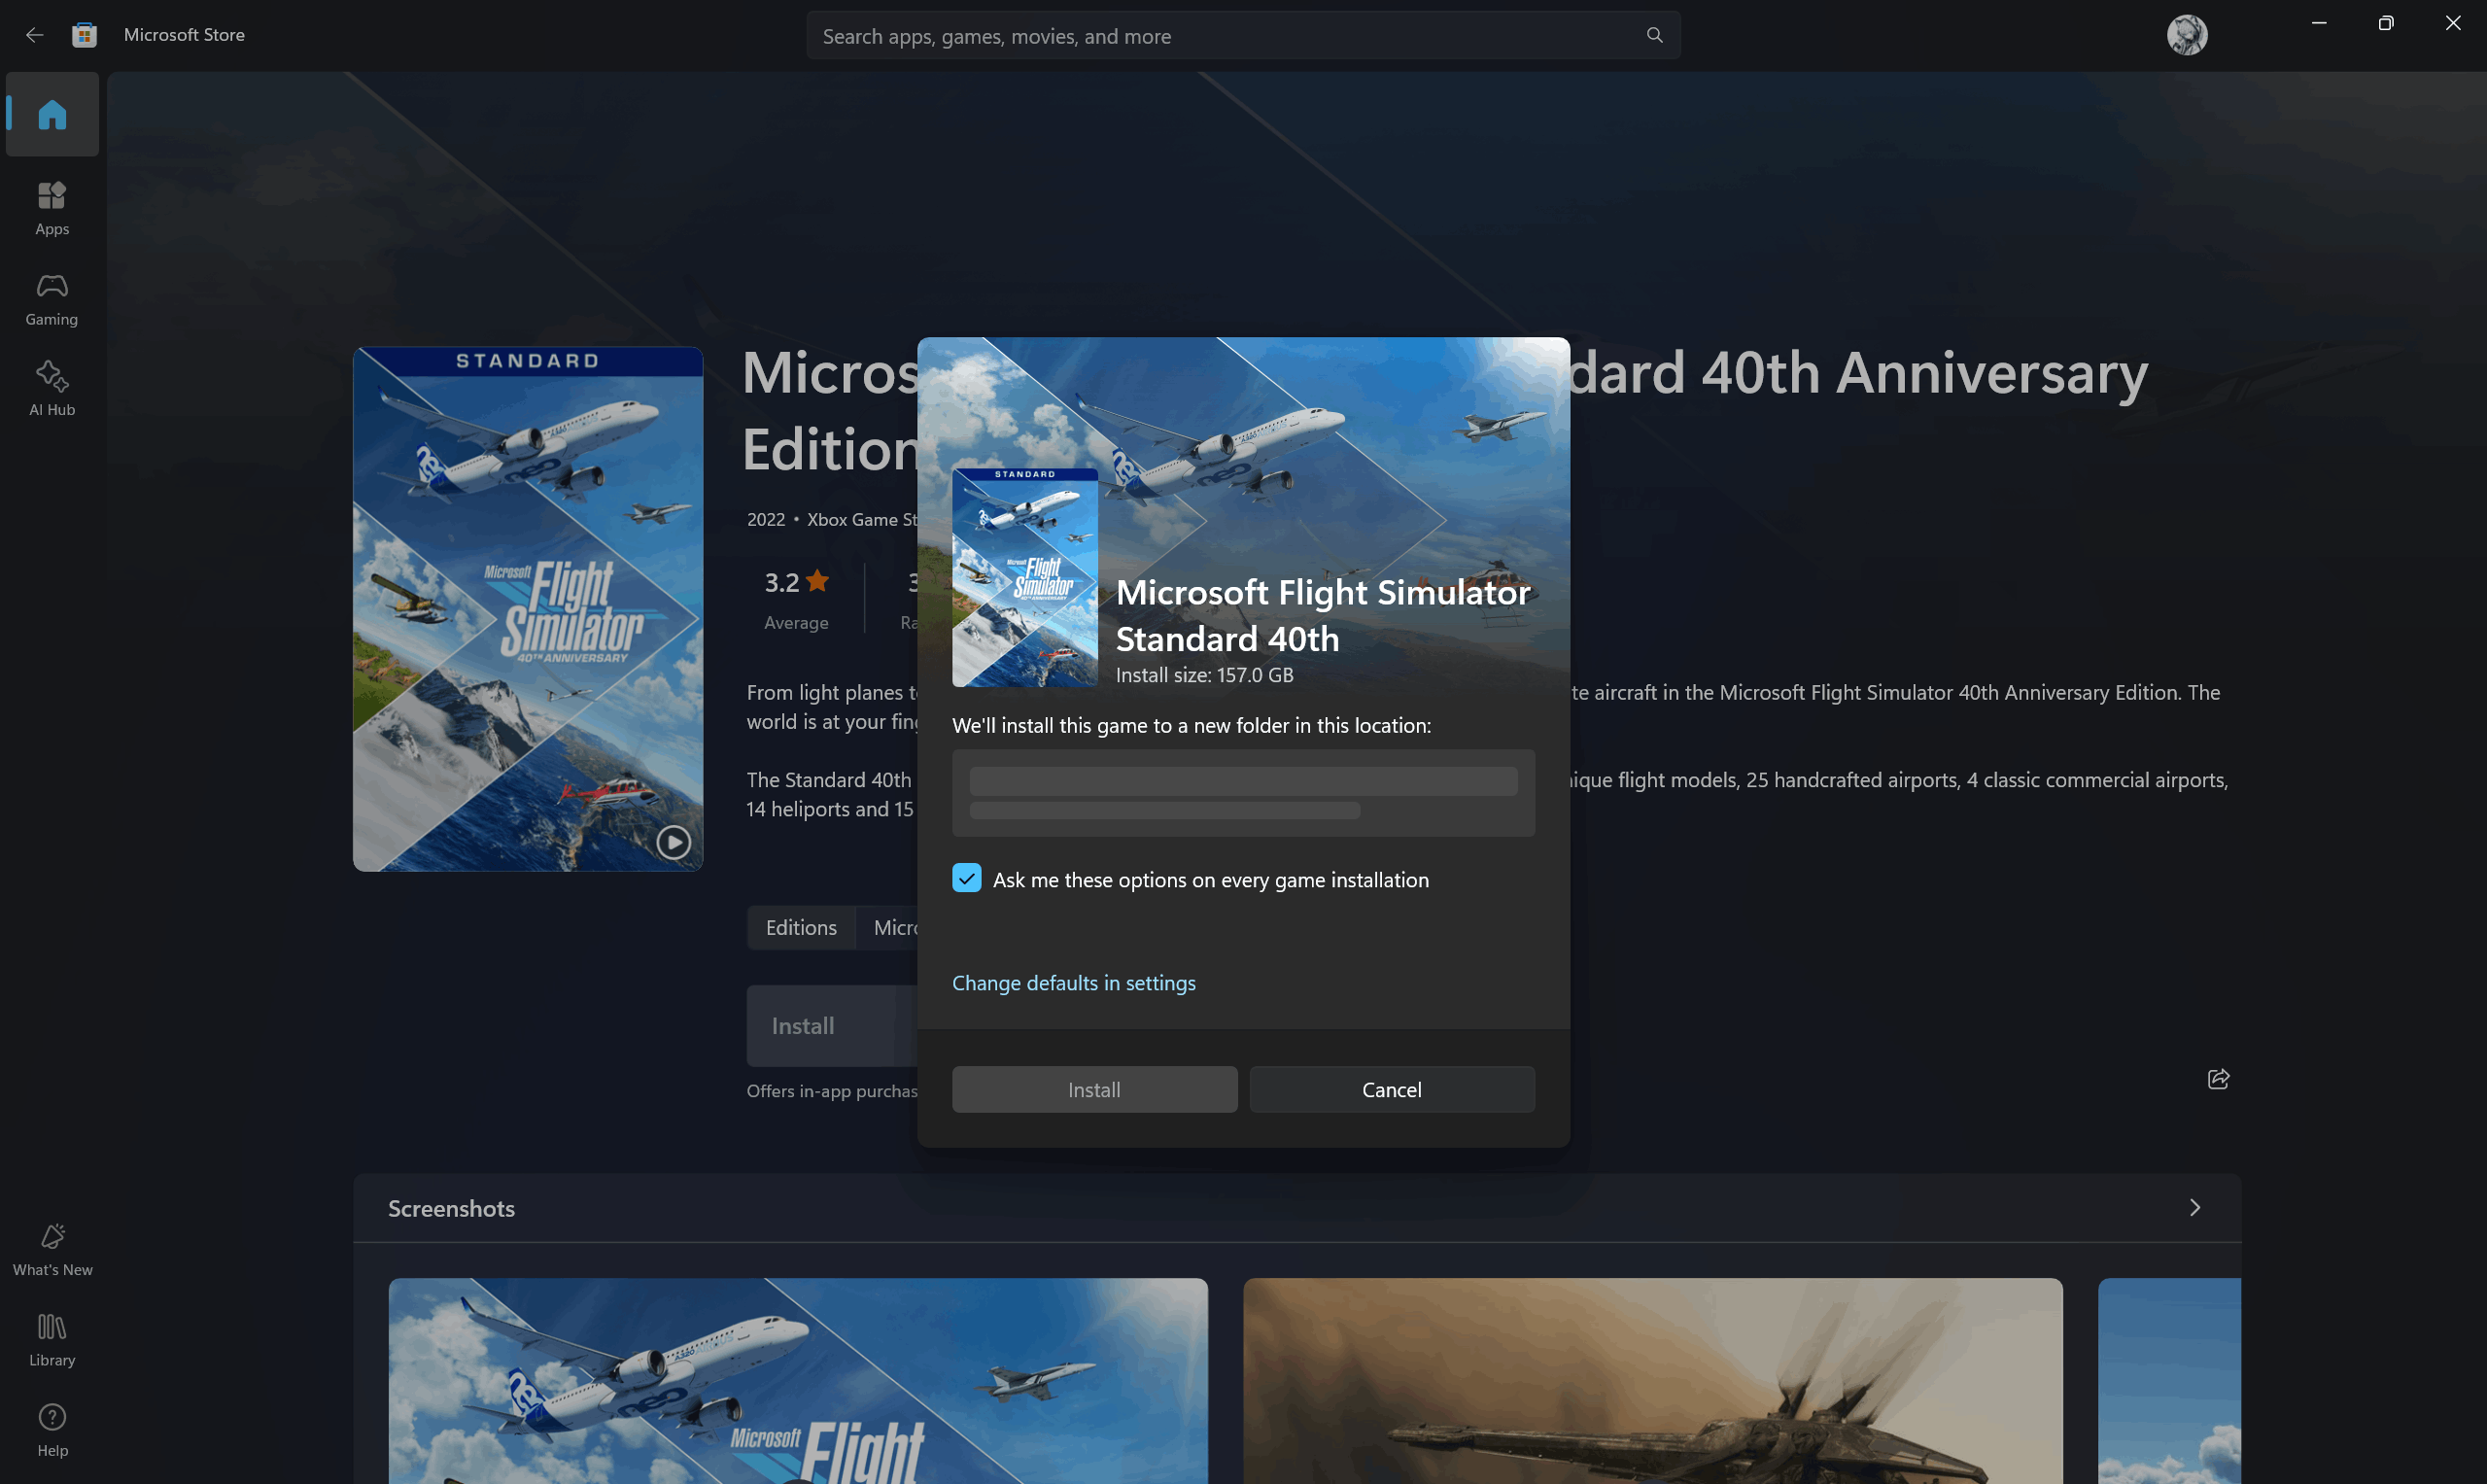Open the AI Hub sidebar icon
2487x1484 pixels.
click(x=52, y=388)
